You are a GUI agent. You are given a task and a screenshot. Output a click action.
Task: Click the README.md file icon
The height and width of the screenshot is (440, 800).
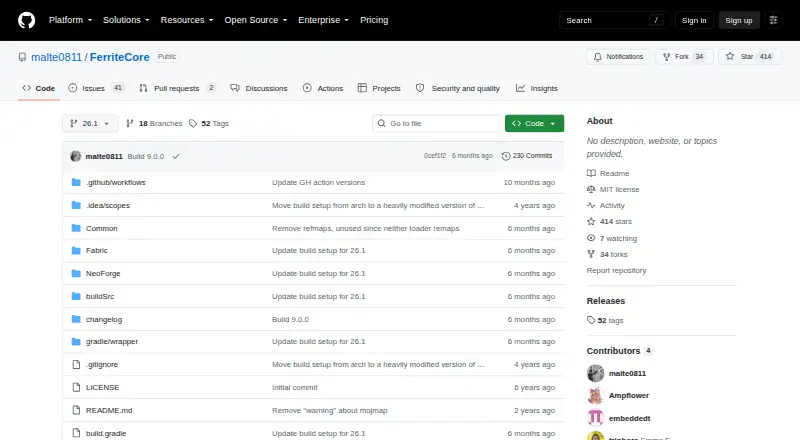pyautogui.click(x=76, y=410)
